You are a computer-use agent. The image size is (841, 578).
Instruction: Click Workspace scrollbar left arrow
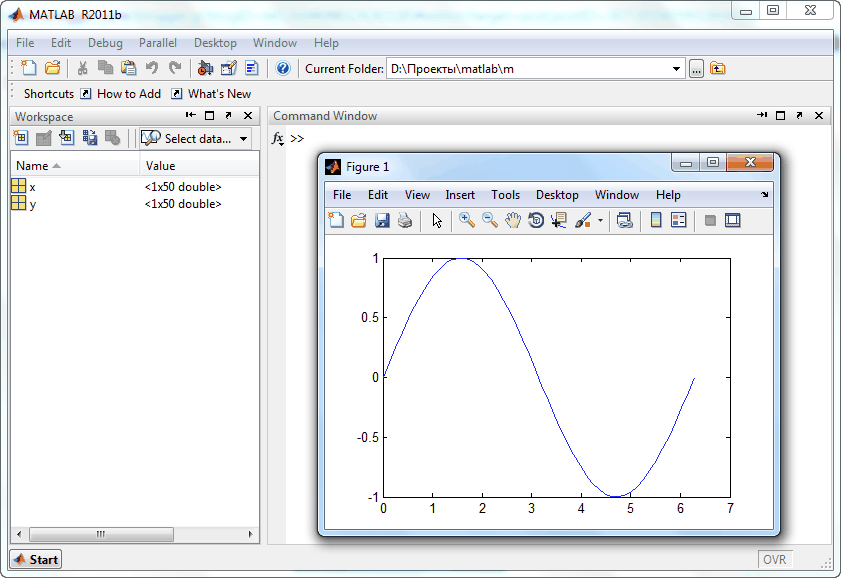[19, 534]
